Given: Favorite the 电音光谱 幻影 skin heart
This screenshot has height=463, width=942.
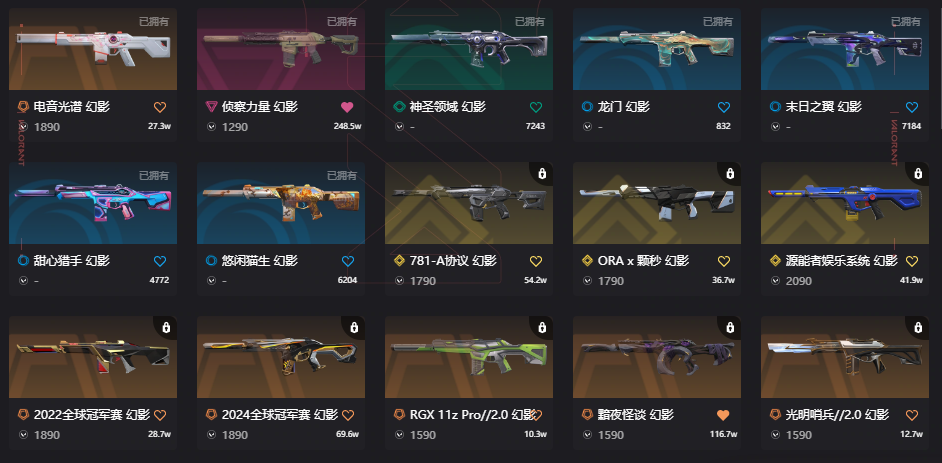Looking at the screenshot, I should point(160,107).
